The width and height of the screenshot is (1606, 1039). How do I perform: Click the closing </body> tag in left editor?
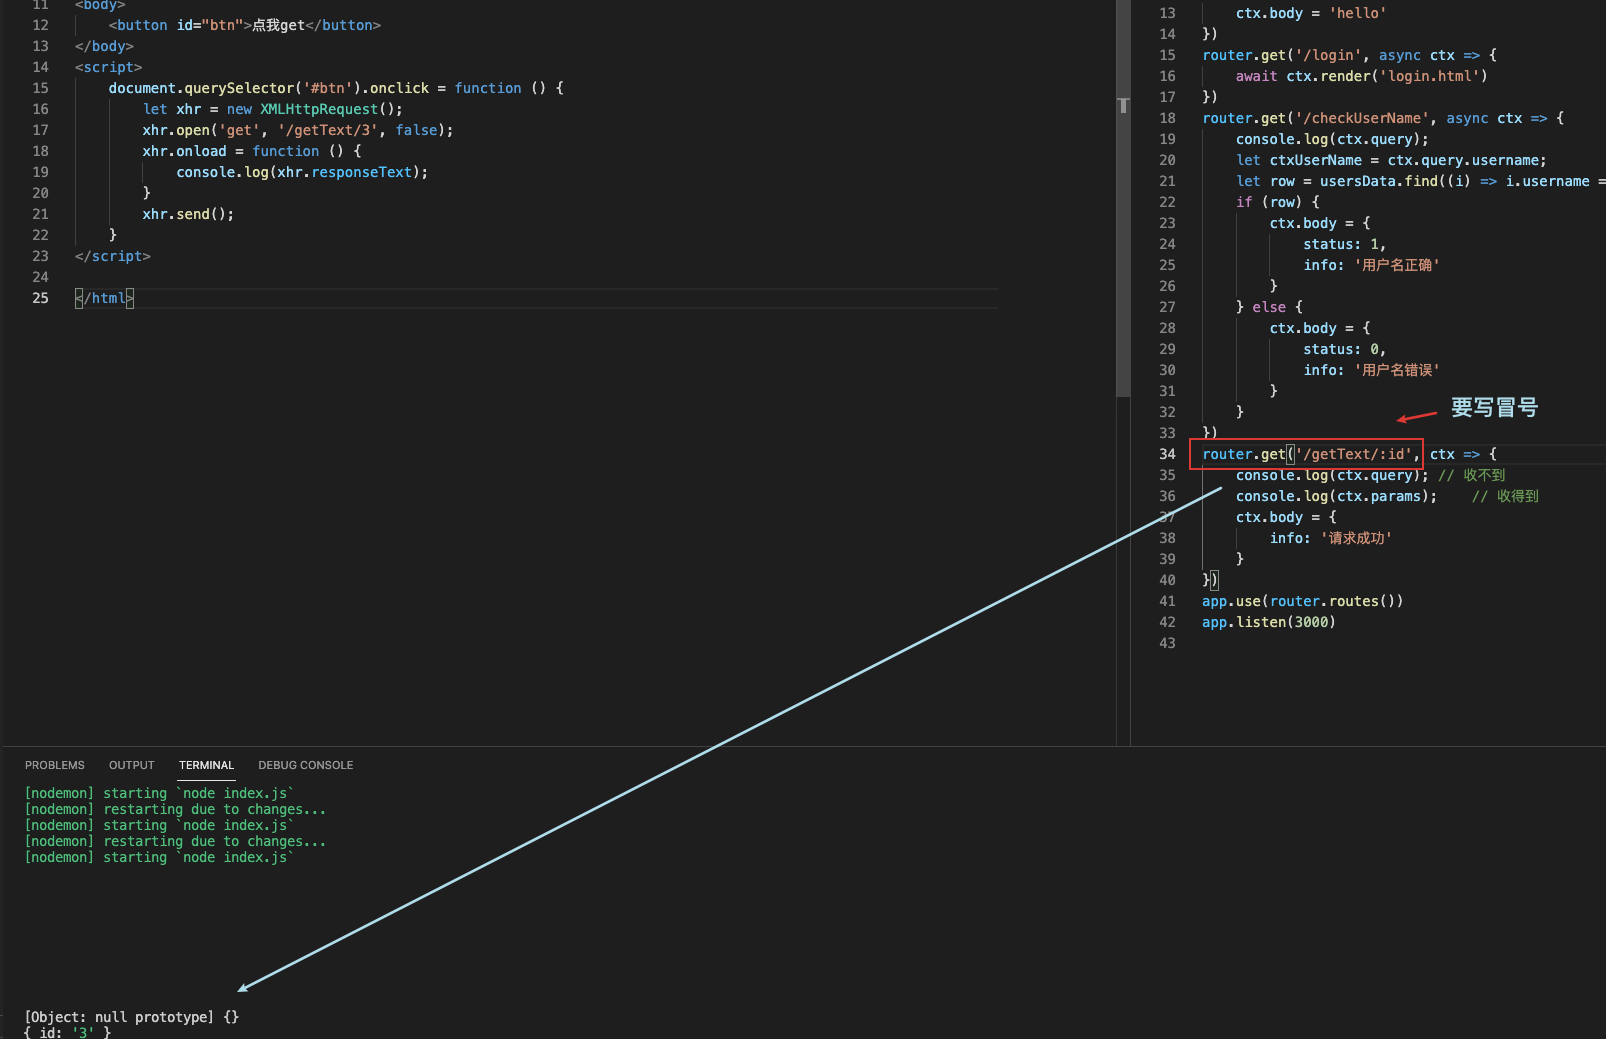click(104, 46)
